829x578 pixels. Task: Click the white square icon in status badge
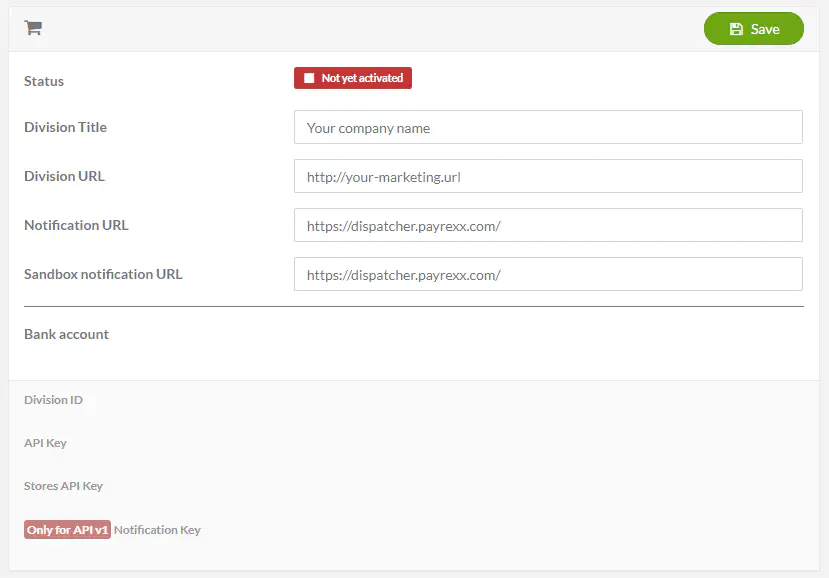(x=309, y=78)
